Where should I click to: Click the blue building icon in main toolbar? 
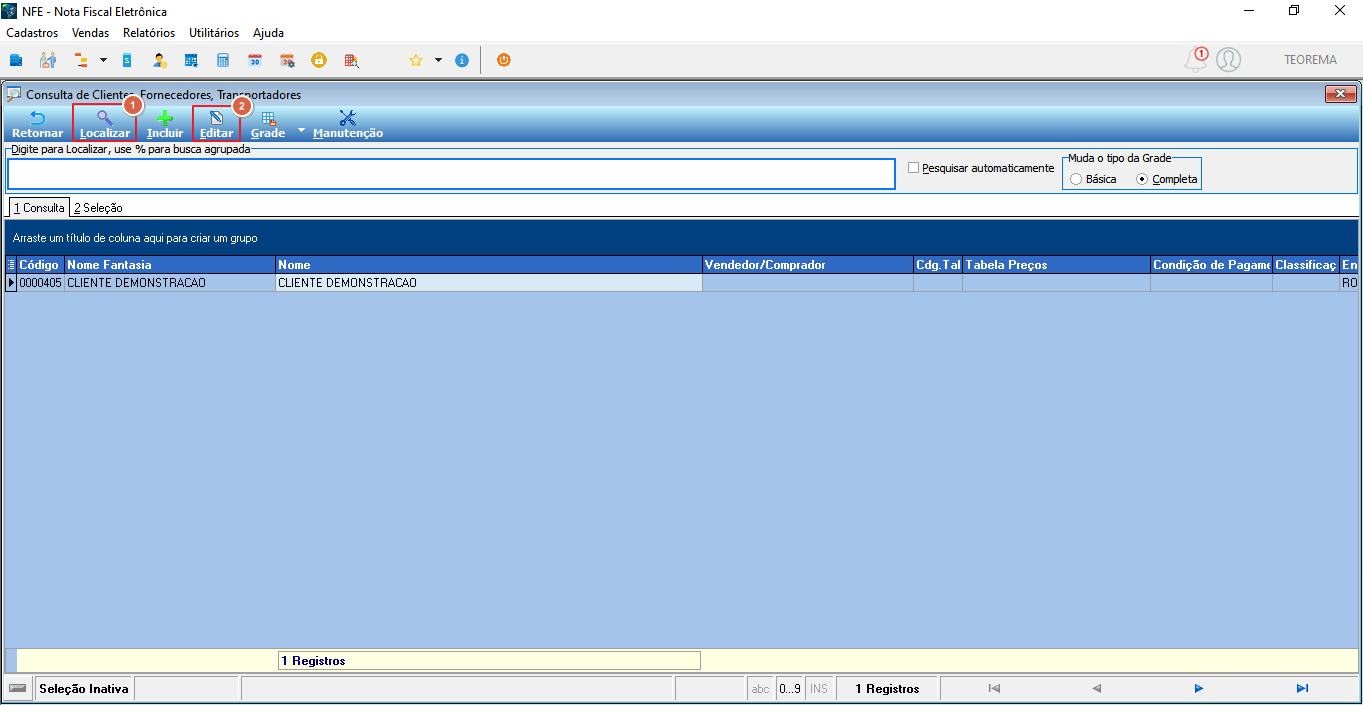16,60
